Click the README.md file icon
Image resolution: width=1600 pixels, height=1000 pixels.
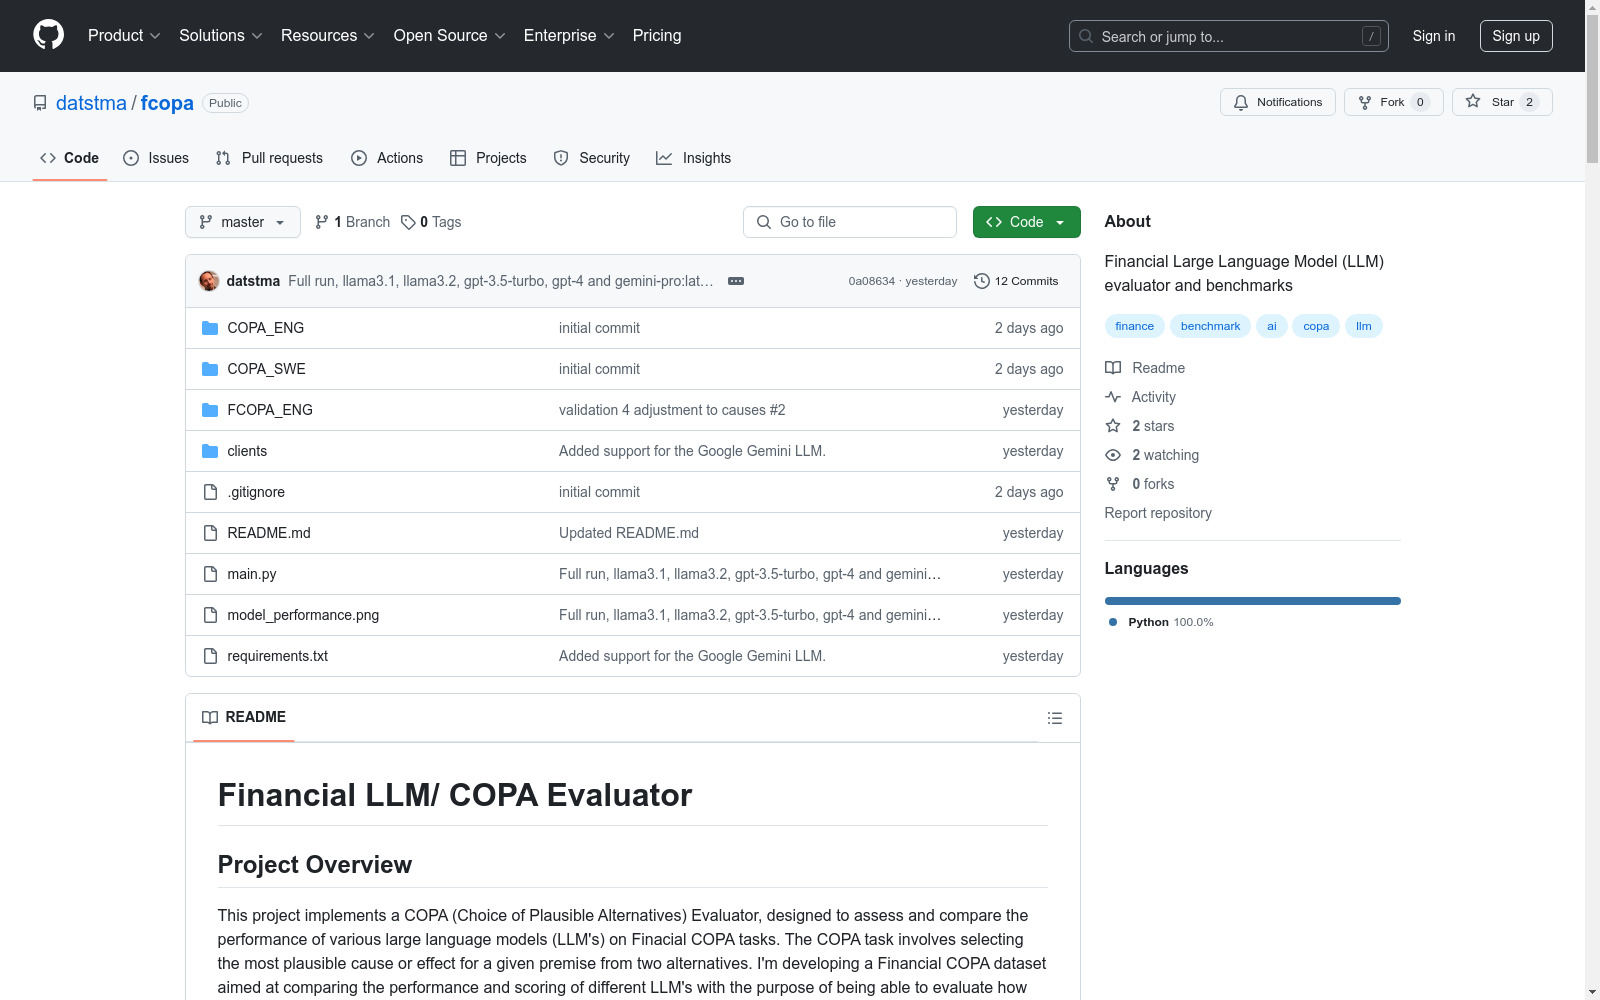[x=210, y=533]
